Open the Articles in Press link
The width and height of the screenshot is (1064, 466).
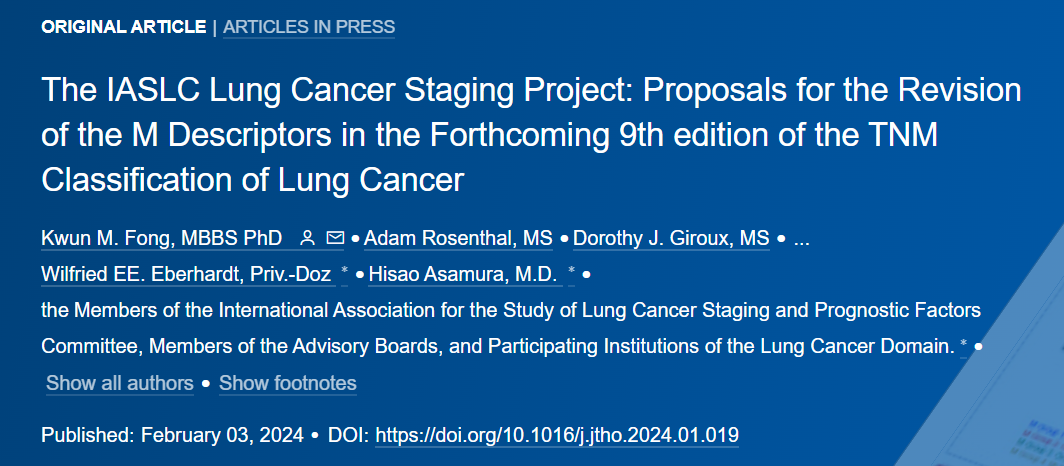309,27
